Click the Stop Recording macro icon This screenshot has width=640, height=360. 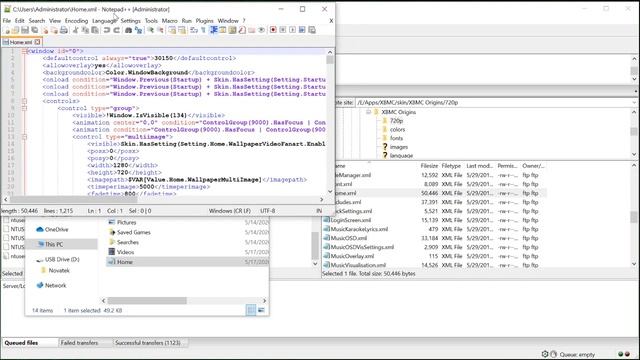tap(282, 30)
